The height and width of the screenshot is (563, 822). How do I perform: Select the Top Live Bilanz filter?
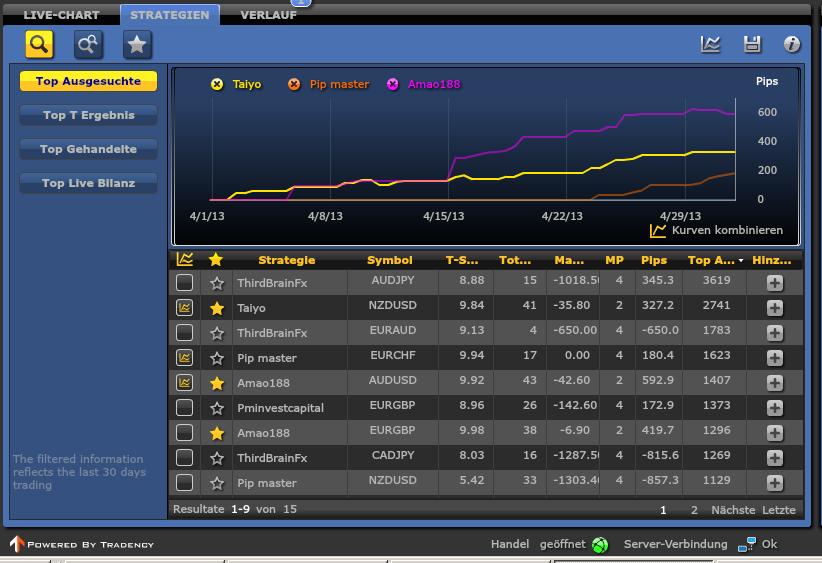click(x=88, y=183)
